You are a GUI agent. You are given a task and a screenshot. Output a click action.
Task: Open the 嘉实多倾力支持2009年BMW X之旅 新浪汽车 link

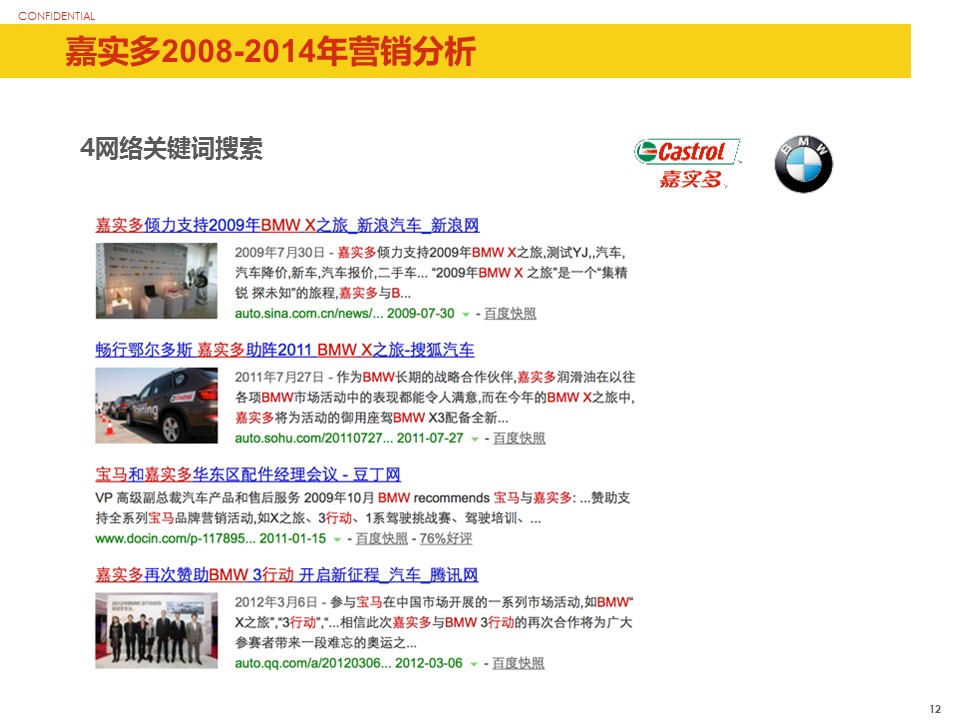[x=287, y=225]
